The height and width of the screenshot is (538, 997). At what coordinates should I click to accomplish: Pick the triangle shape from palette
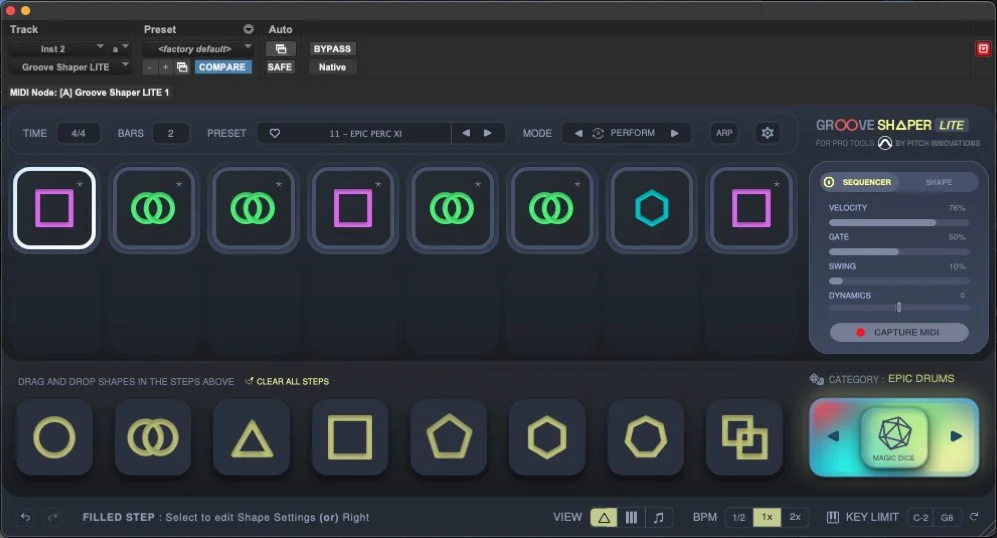(x=252, y=438)
